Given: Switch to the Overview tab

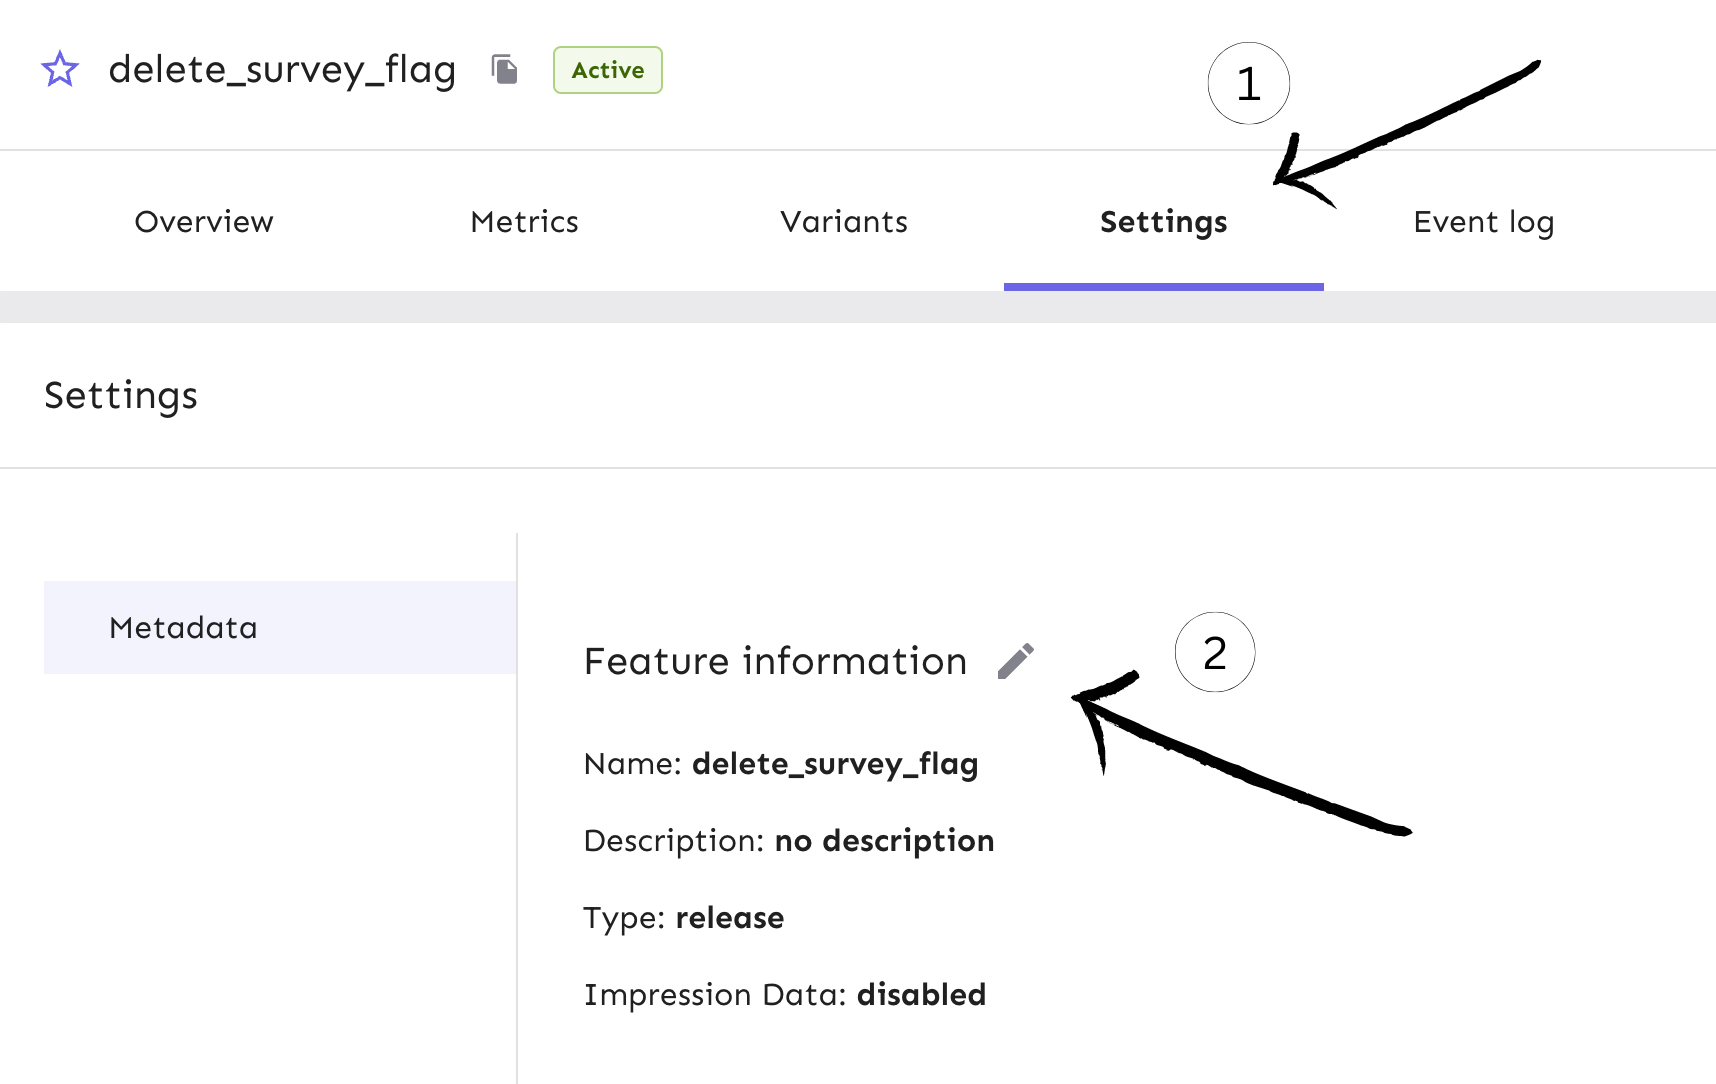Looking at the screenshot, I should [204, 222].
